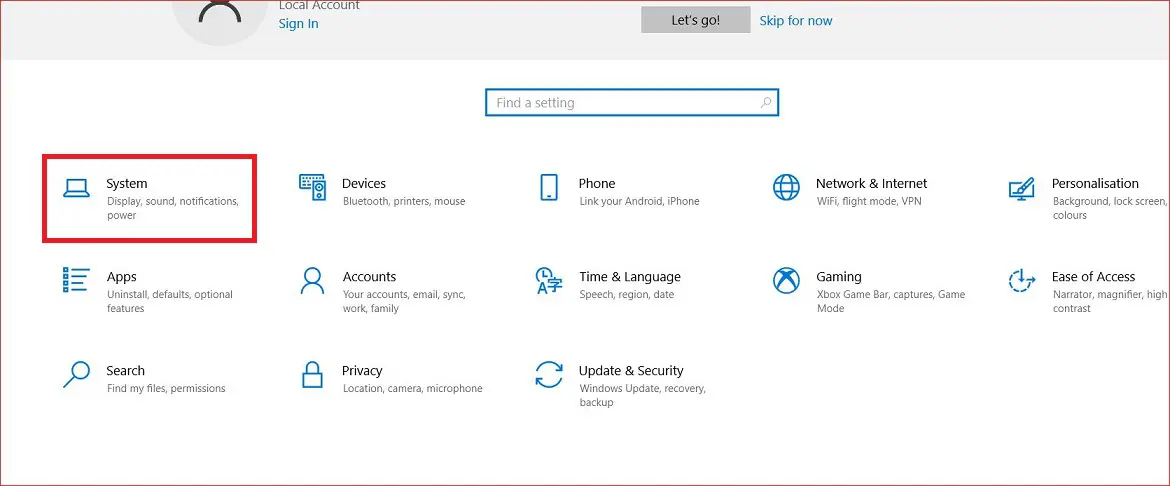The image size is (1170, 486).
Task: Click 'Narrator, magnifier, high contrast' description
Action: pyautogui.click(x=1110, y=302)
